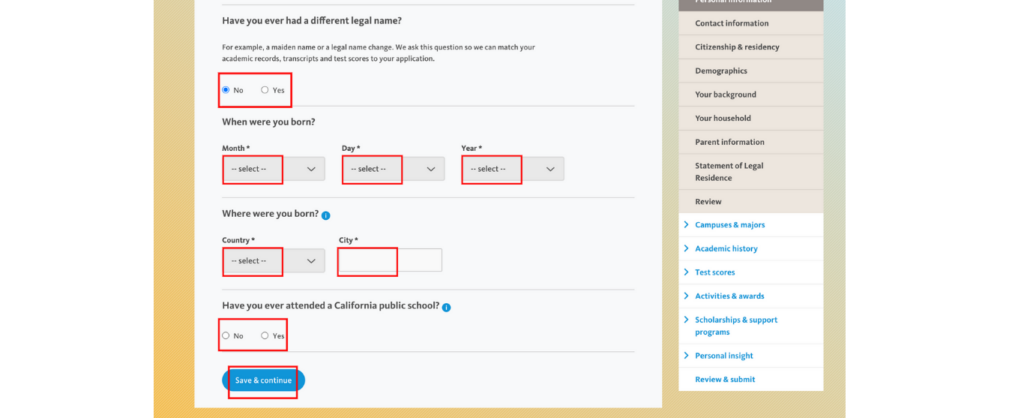Open Your background section

751,95
